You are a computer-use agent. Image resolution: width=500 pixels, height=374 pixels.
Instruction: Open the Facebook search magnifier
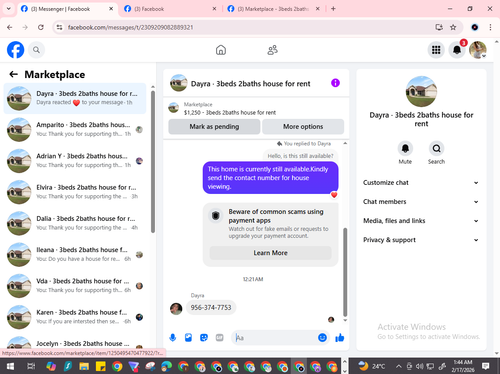[x=36, y=50]
